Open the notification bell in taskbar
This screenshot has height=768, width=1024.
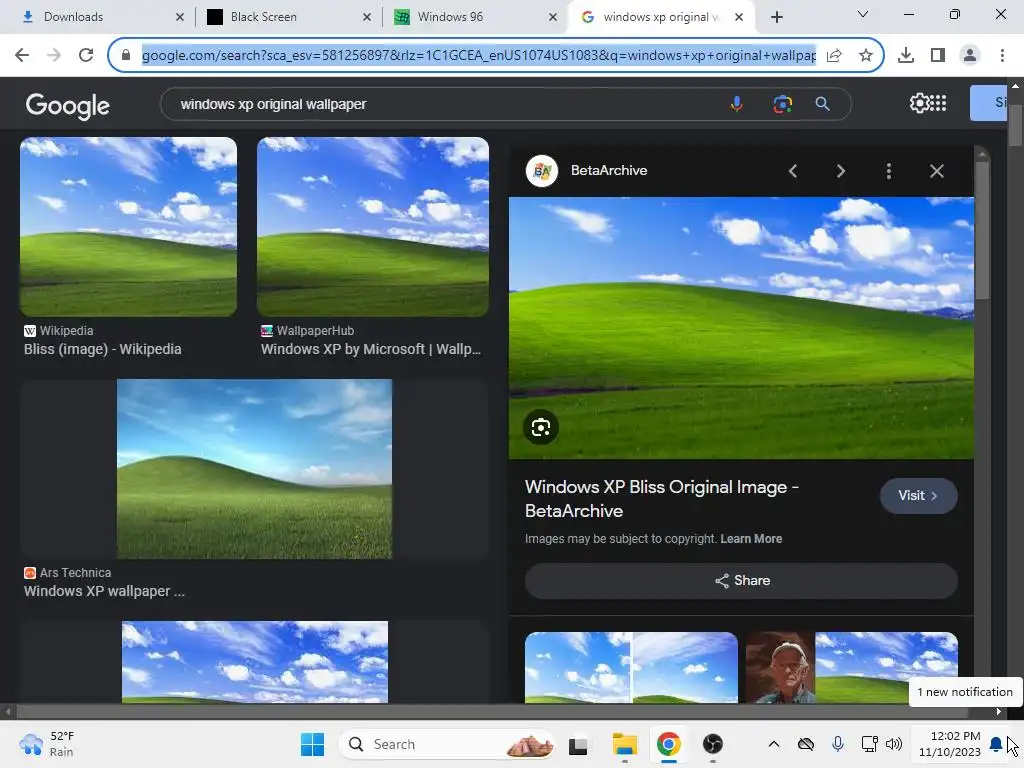996,744
